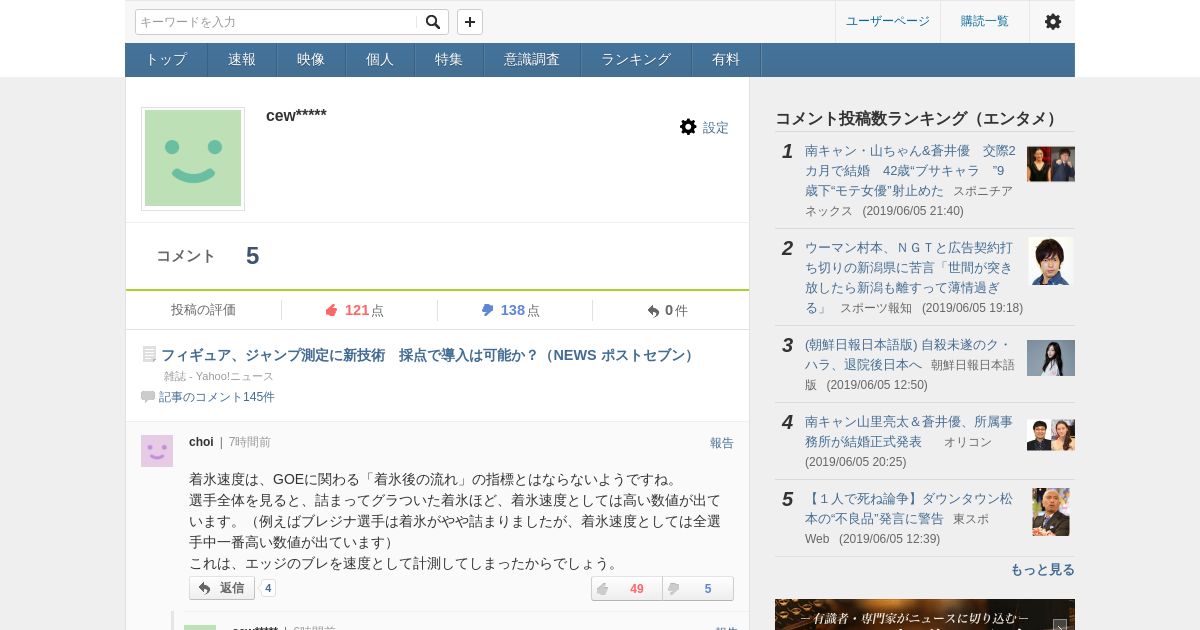Viewport: 1200px width, 630px height.
Task: Click thumbnail for ranking 1 article
Action: coord(1051,164)
